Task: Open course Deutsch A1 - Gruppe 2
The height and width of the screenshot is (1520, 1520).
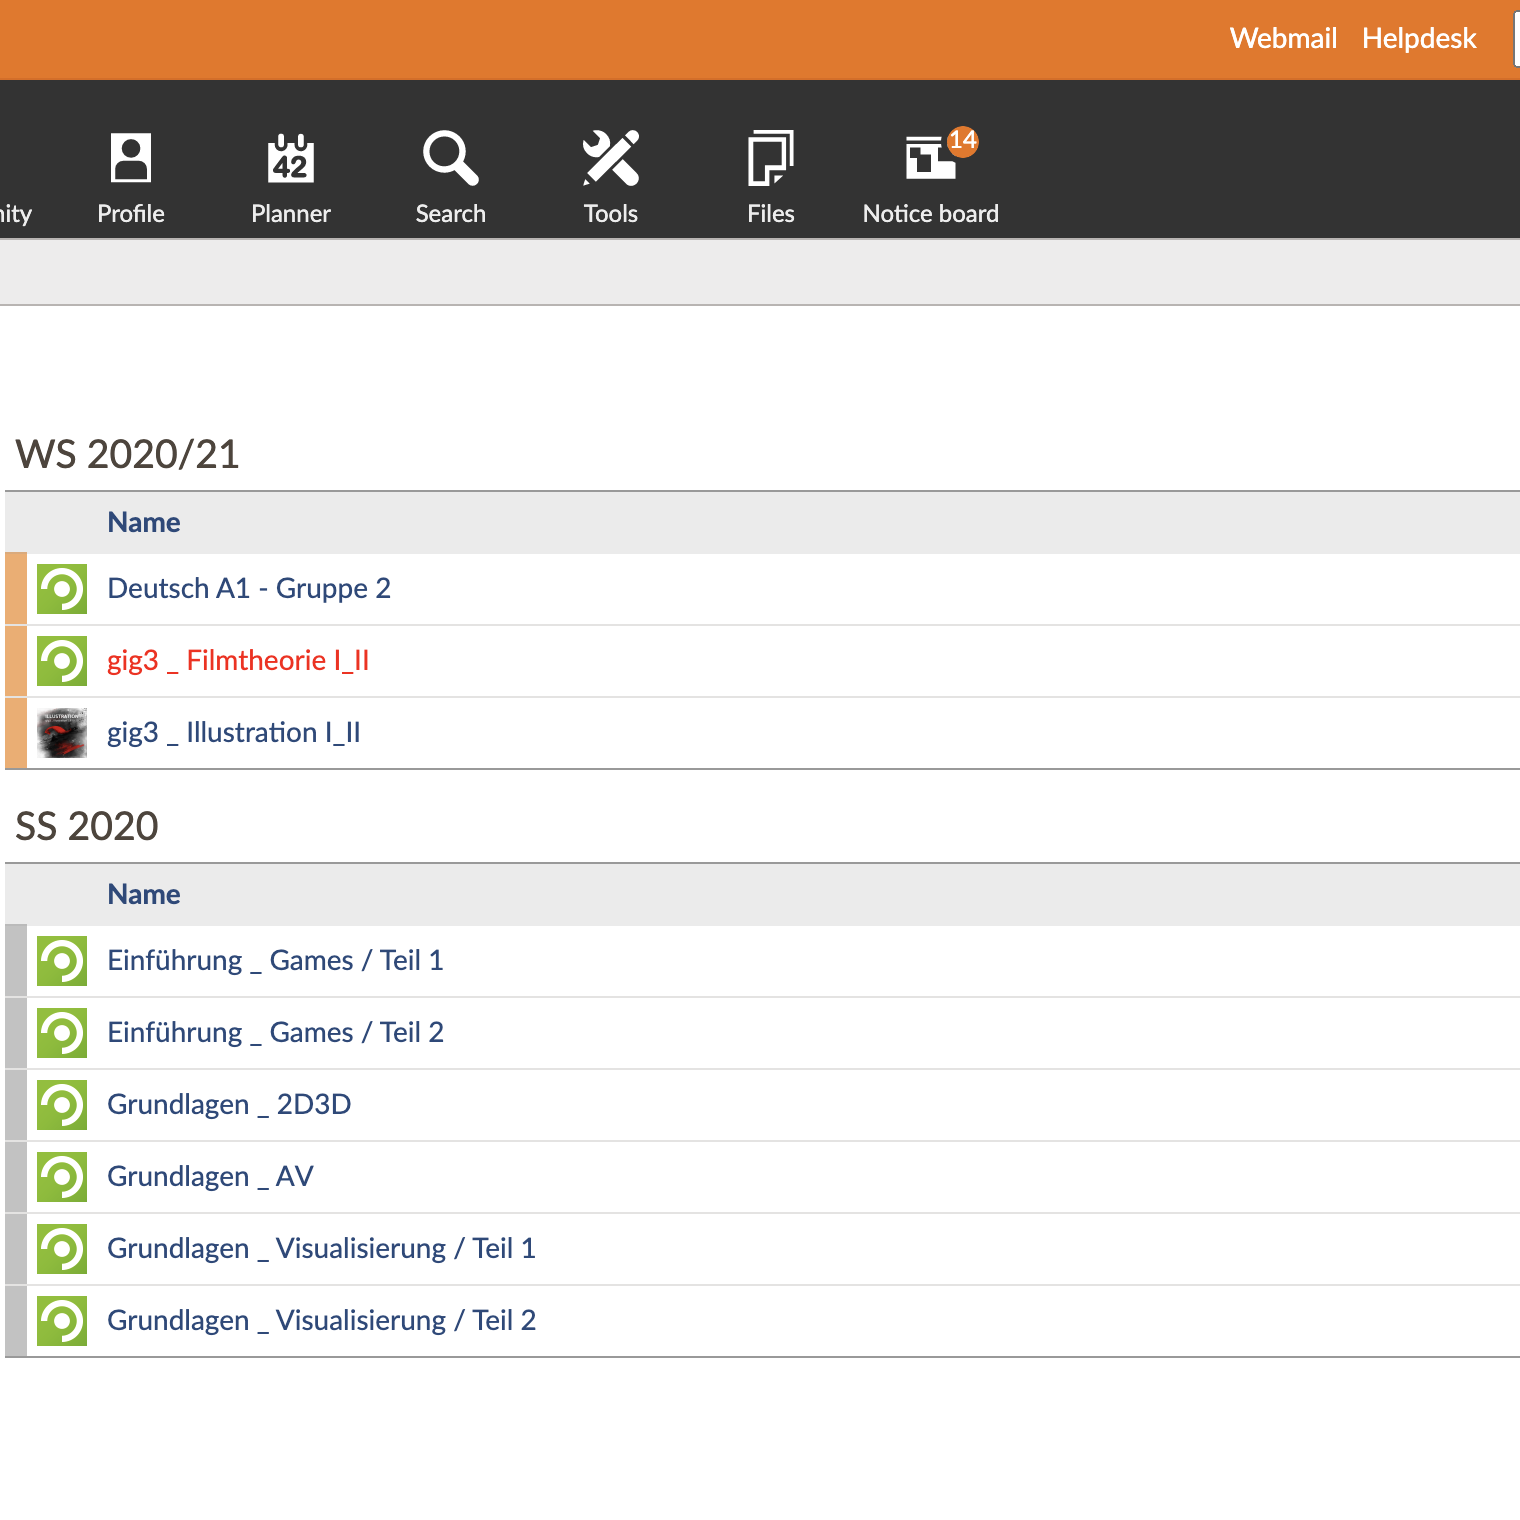Action: click(x=249, y=589)
